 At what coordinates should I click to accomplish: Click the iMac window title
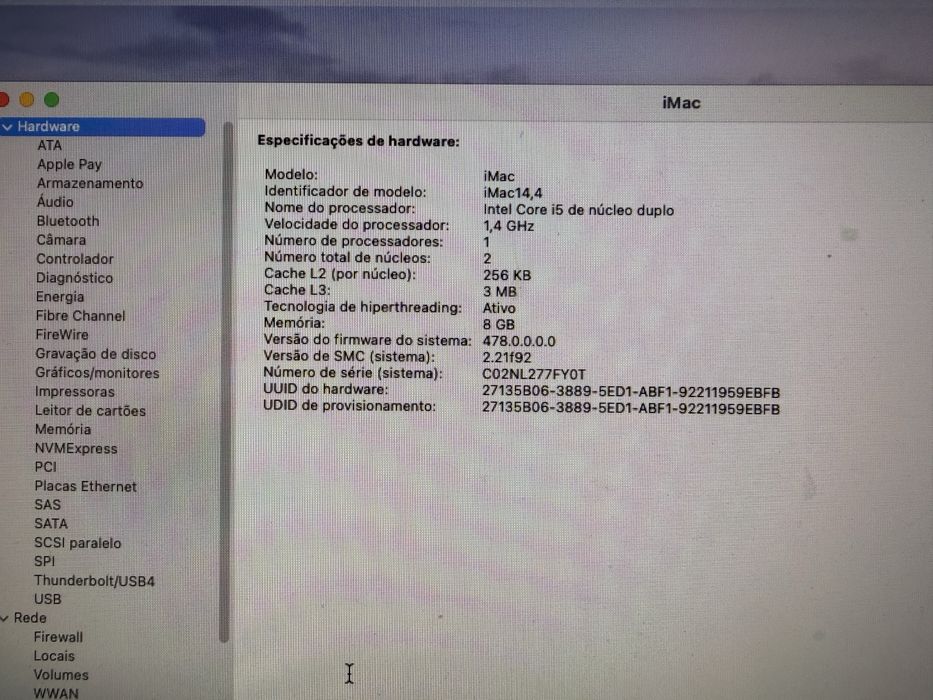tap(681, 103)
